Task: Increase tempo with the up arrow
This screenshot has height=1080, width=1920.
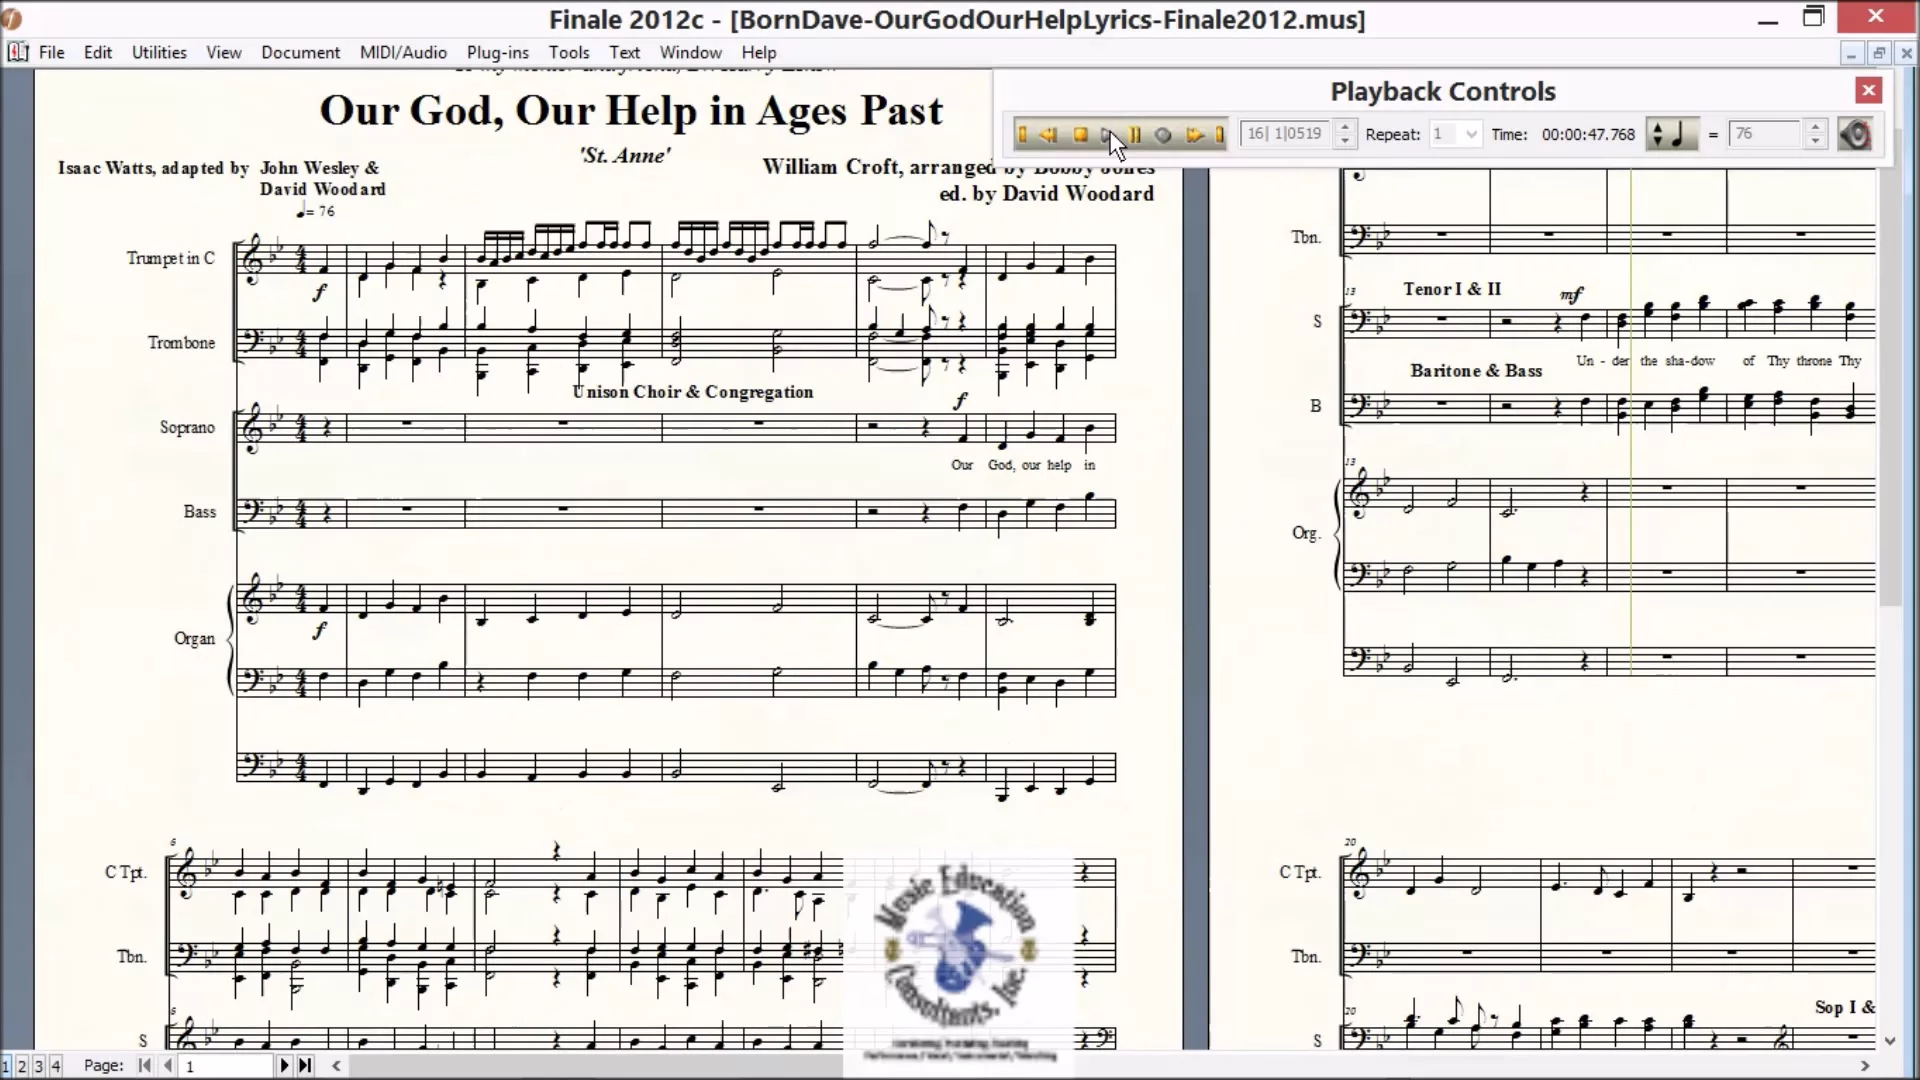Action: tap(1816, 126)
